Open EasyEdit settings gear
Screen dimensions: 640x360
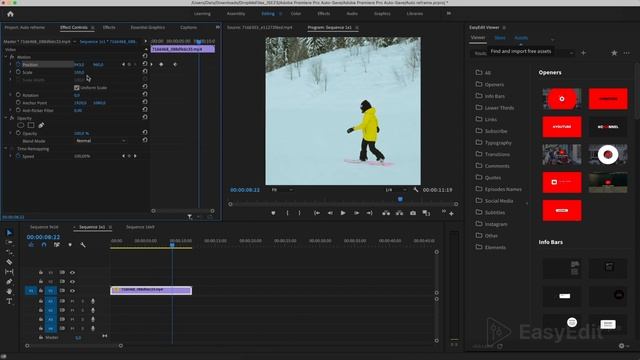click(x=622, y=346)
